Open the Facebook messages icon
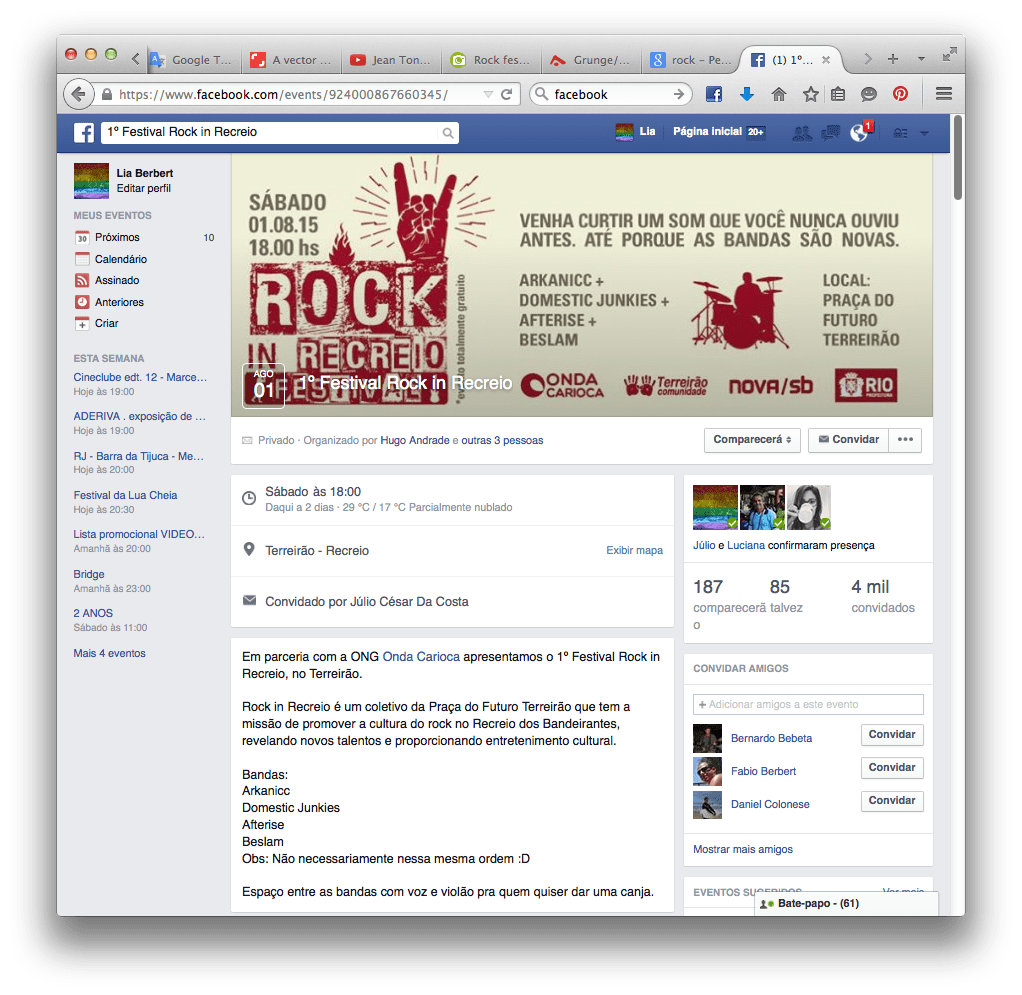Image resolution: width=1022 pixels, height=995 pixels. 829,133
